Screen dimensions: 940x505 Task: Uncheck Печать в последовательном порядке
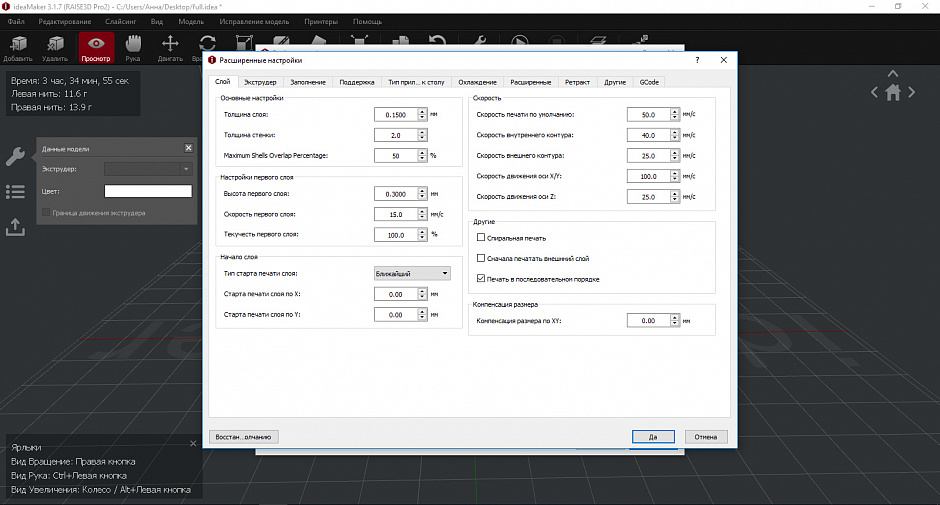(481, 278)
